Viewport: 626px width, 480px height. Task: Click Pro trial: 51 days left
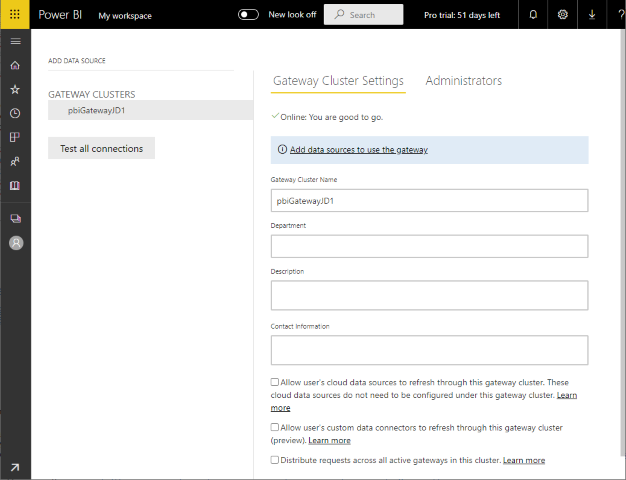(462, 15)
